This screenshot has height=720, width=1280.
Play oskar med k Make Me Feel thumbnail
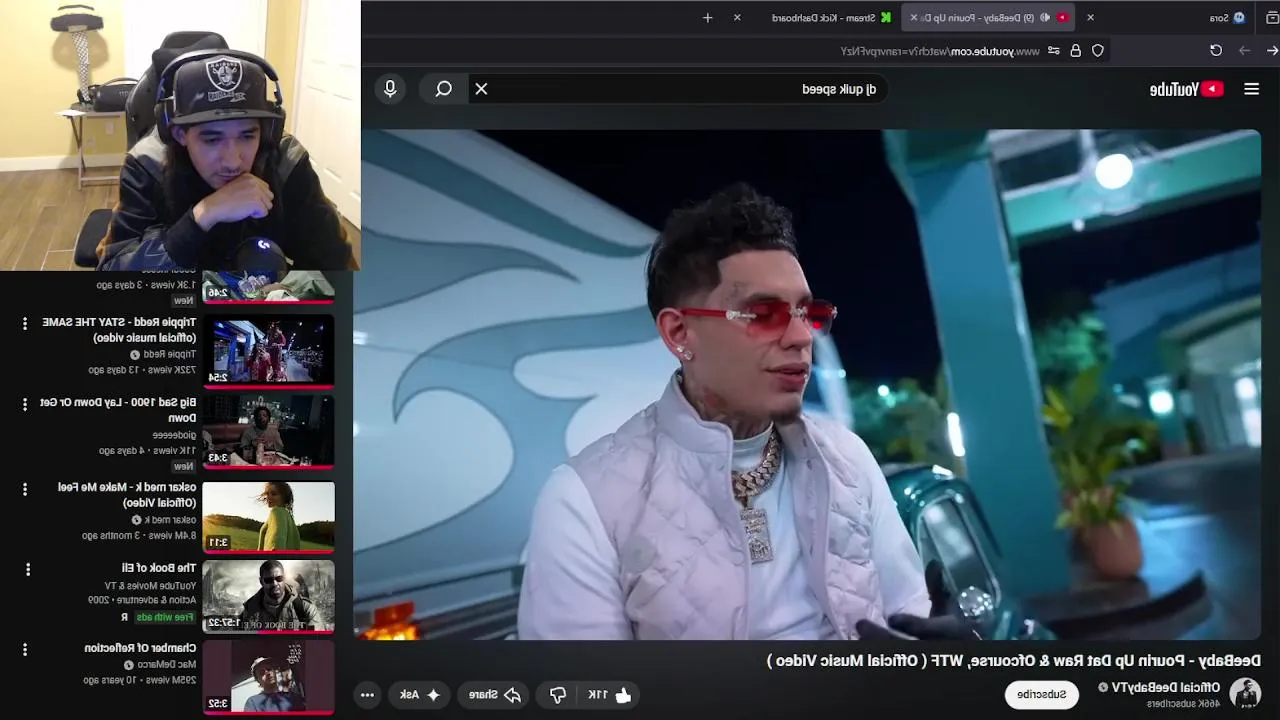tap(268, 516)
